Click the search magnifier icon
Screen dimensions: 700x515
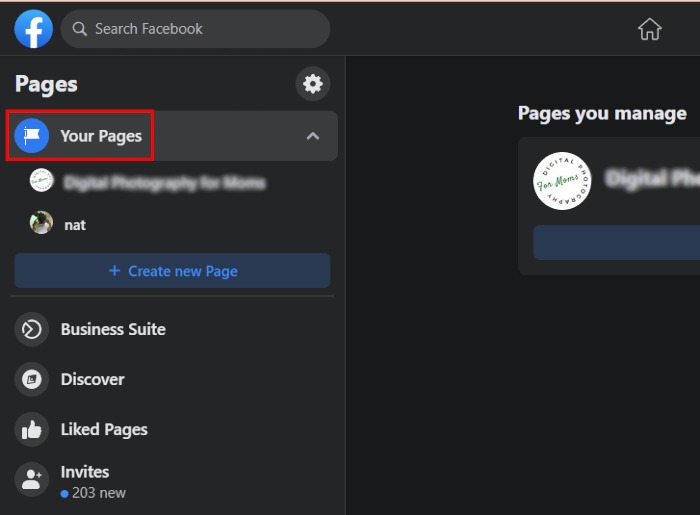pos(79,29)
